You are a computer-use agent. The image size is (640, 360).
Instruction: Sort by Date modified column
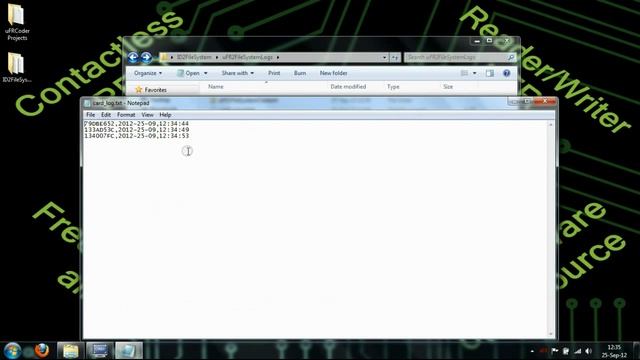[348, 87]
